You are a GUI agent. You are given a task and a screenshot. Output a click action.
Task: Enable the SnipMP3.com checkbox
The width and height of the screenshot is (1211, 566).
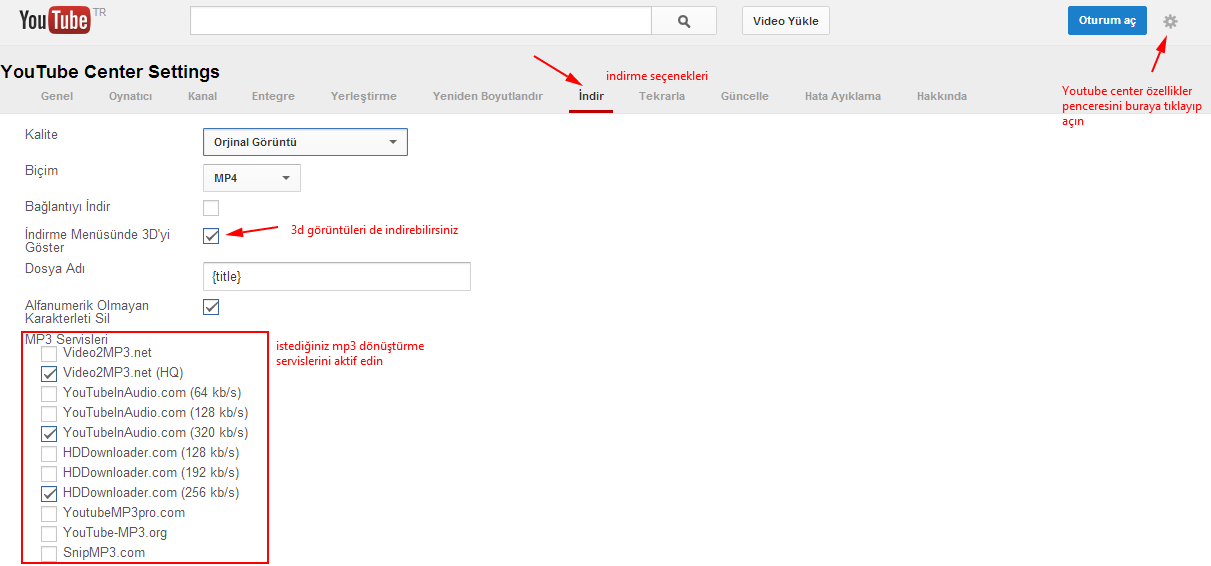[x=49, y=553]
